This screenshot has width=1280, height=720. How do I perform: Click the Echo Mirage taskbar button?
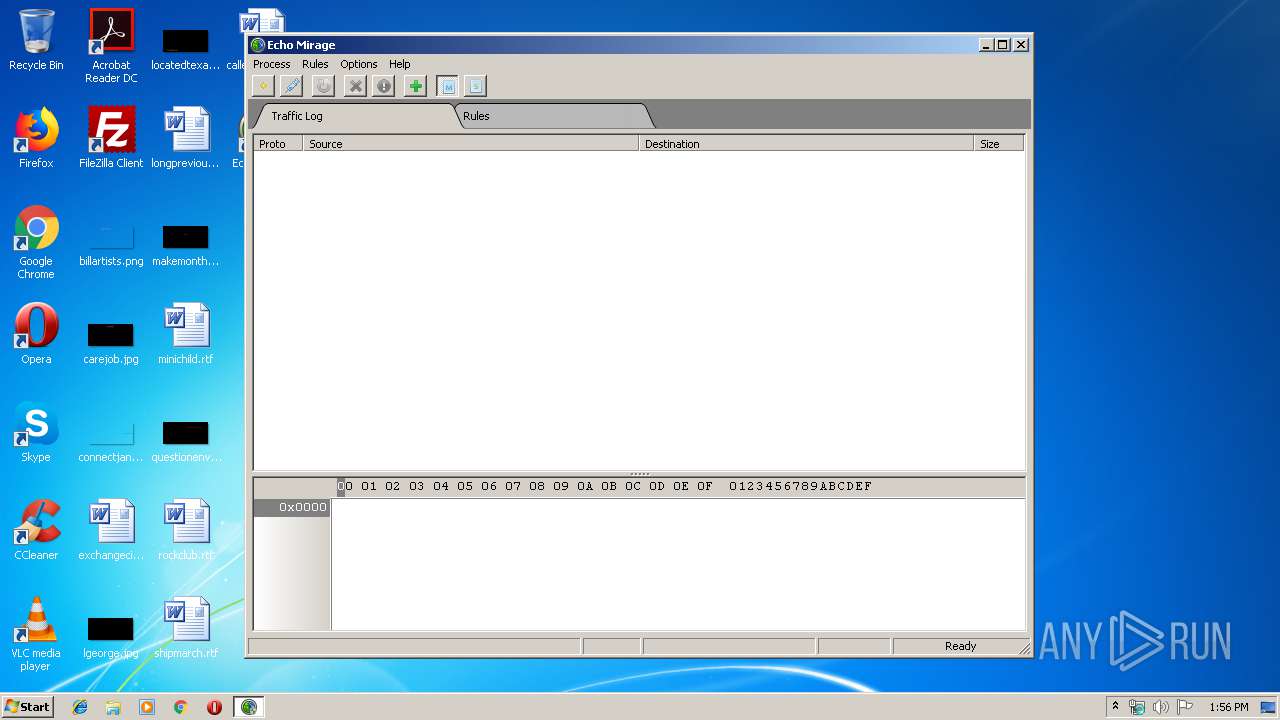coord(249,707)
